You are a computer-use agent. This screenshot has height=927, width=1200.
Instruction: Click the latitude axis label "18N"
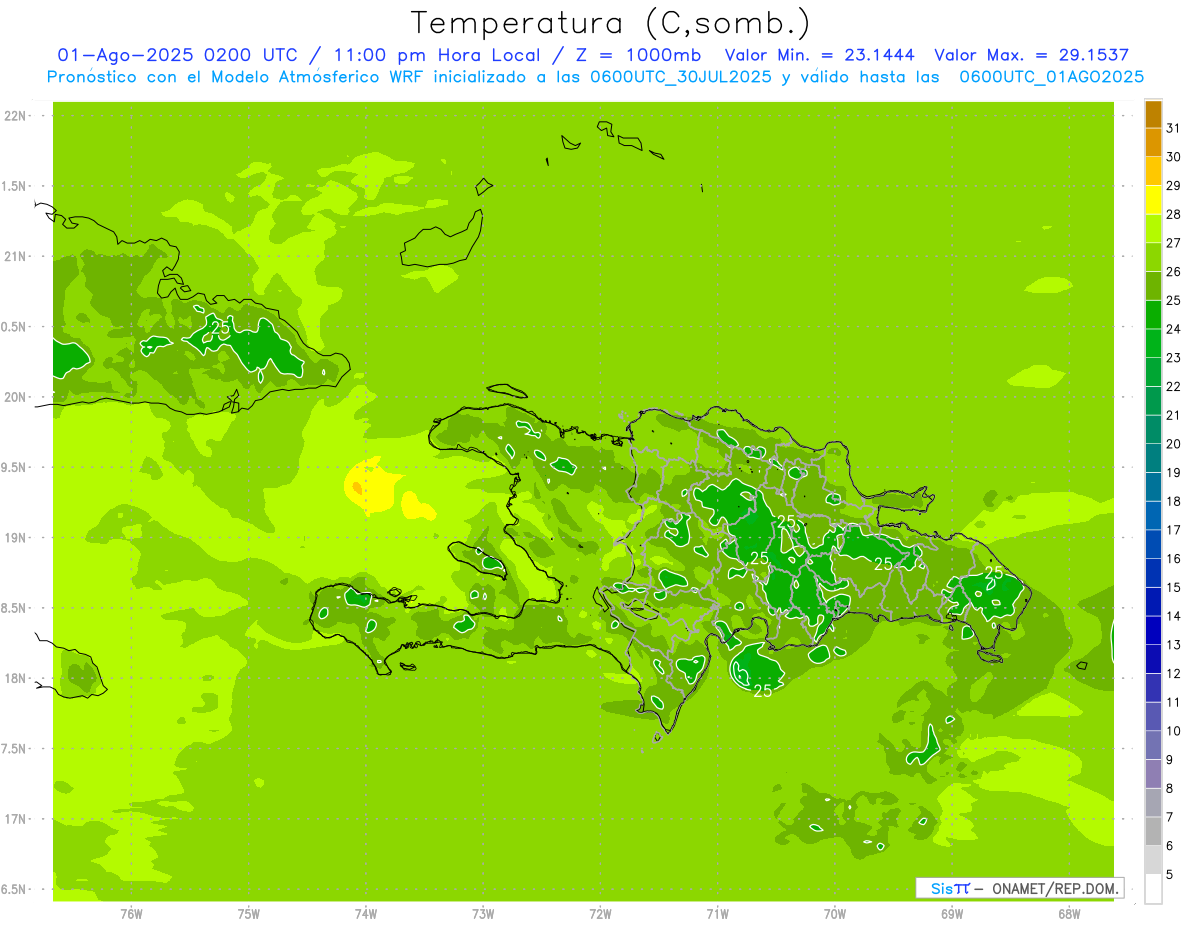click(x=15, y=679)
